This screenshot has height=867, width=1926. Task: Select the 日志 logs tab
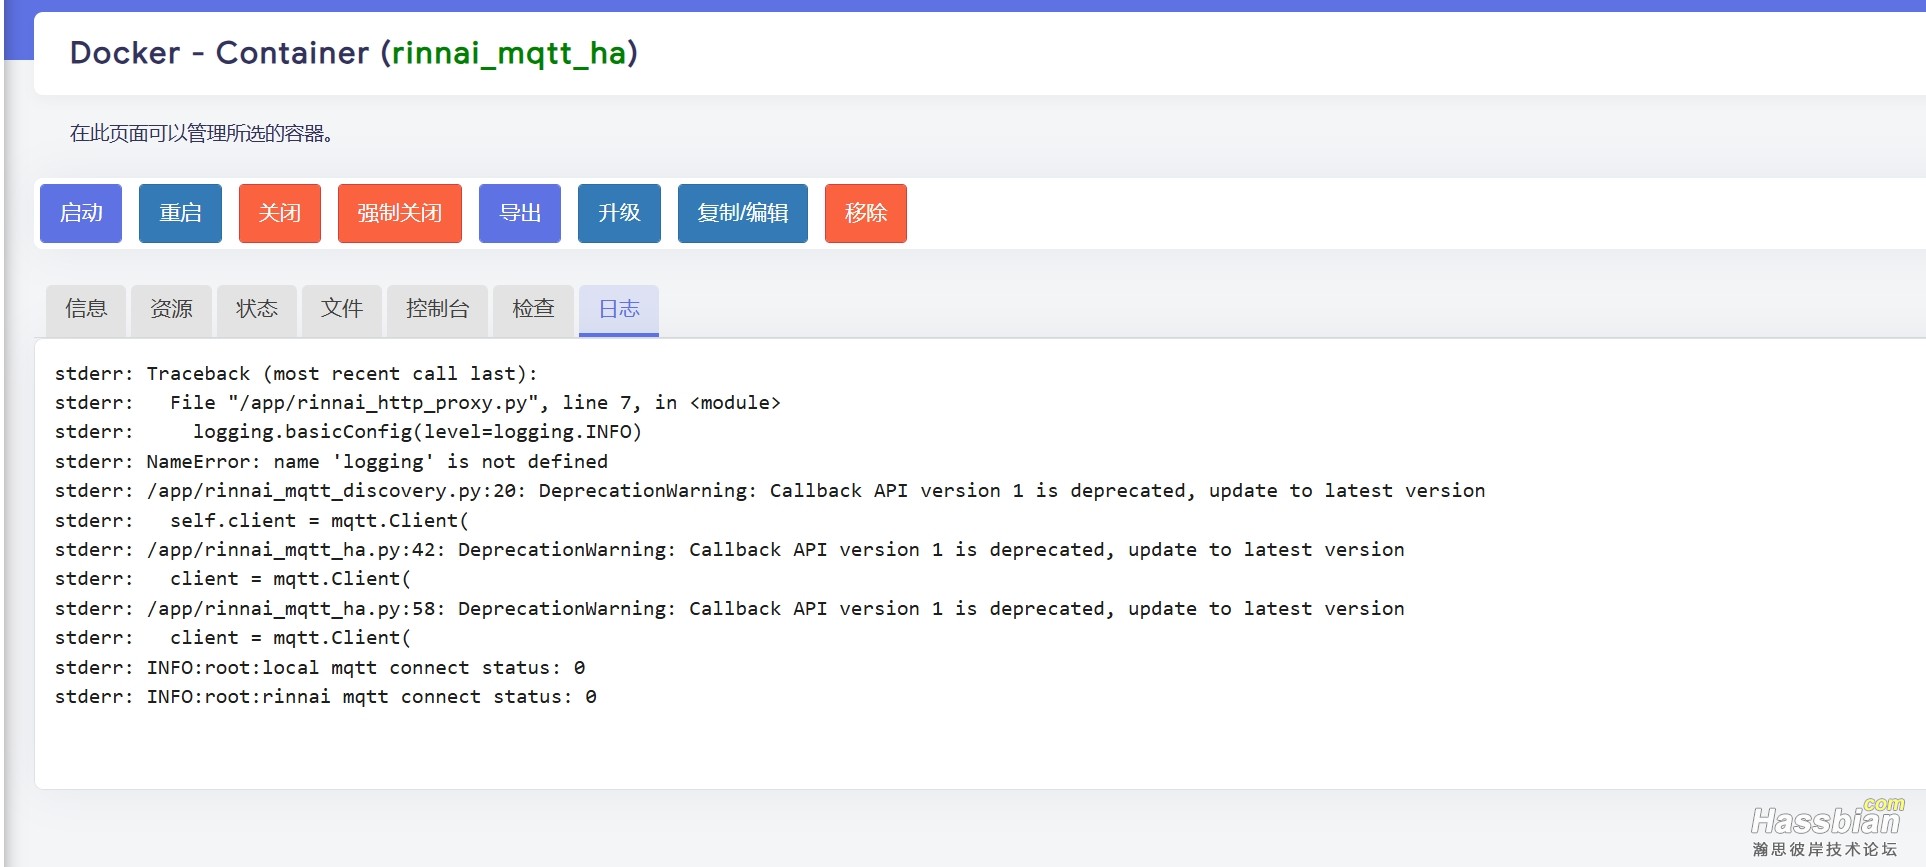pos(619,310)
